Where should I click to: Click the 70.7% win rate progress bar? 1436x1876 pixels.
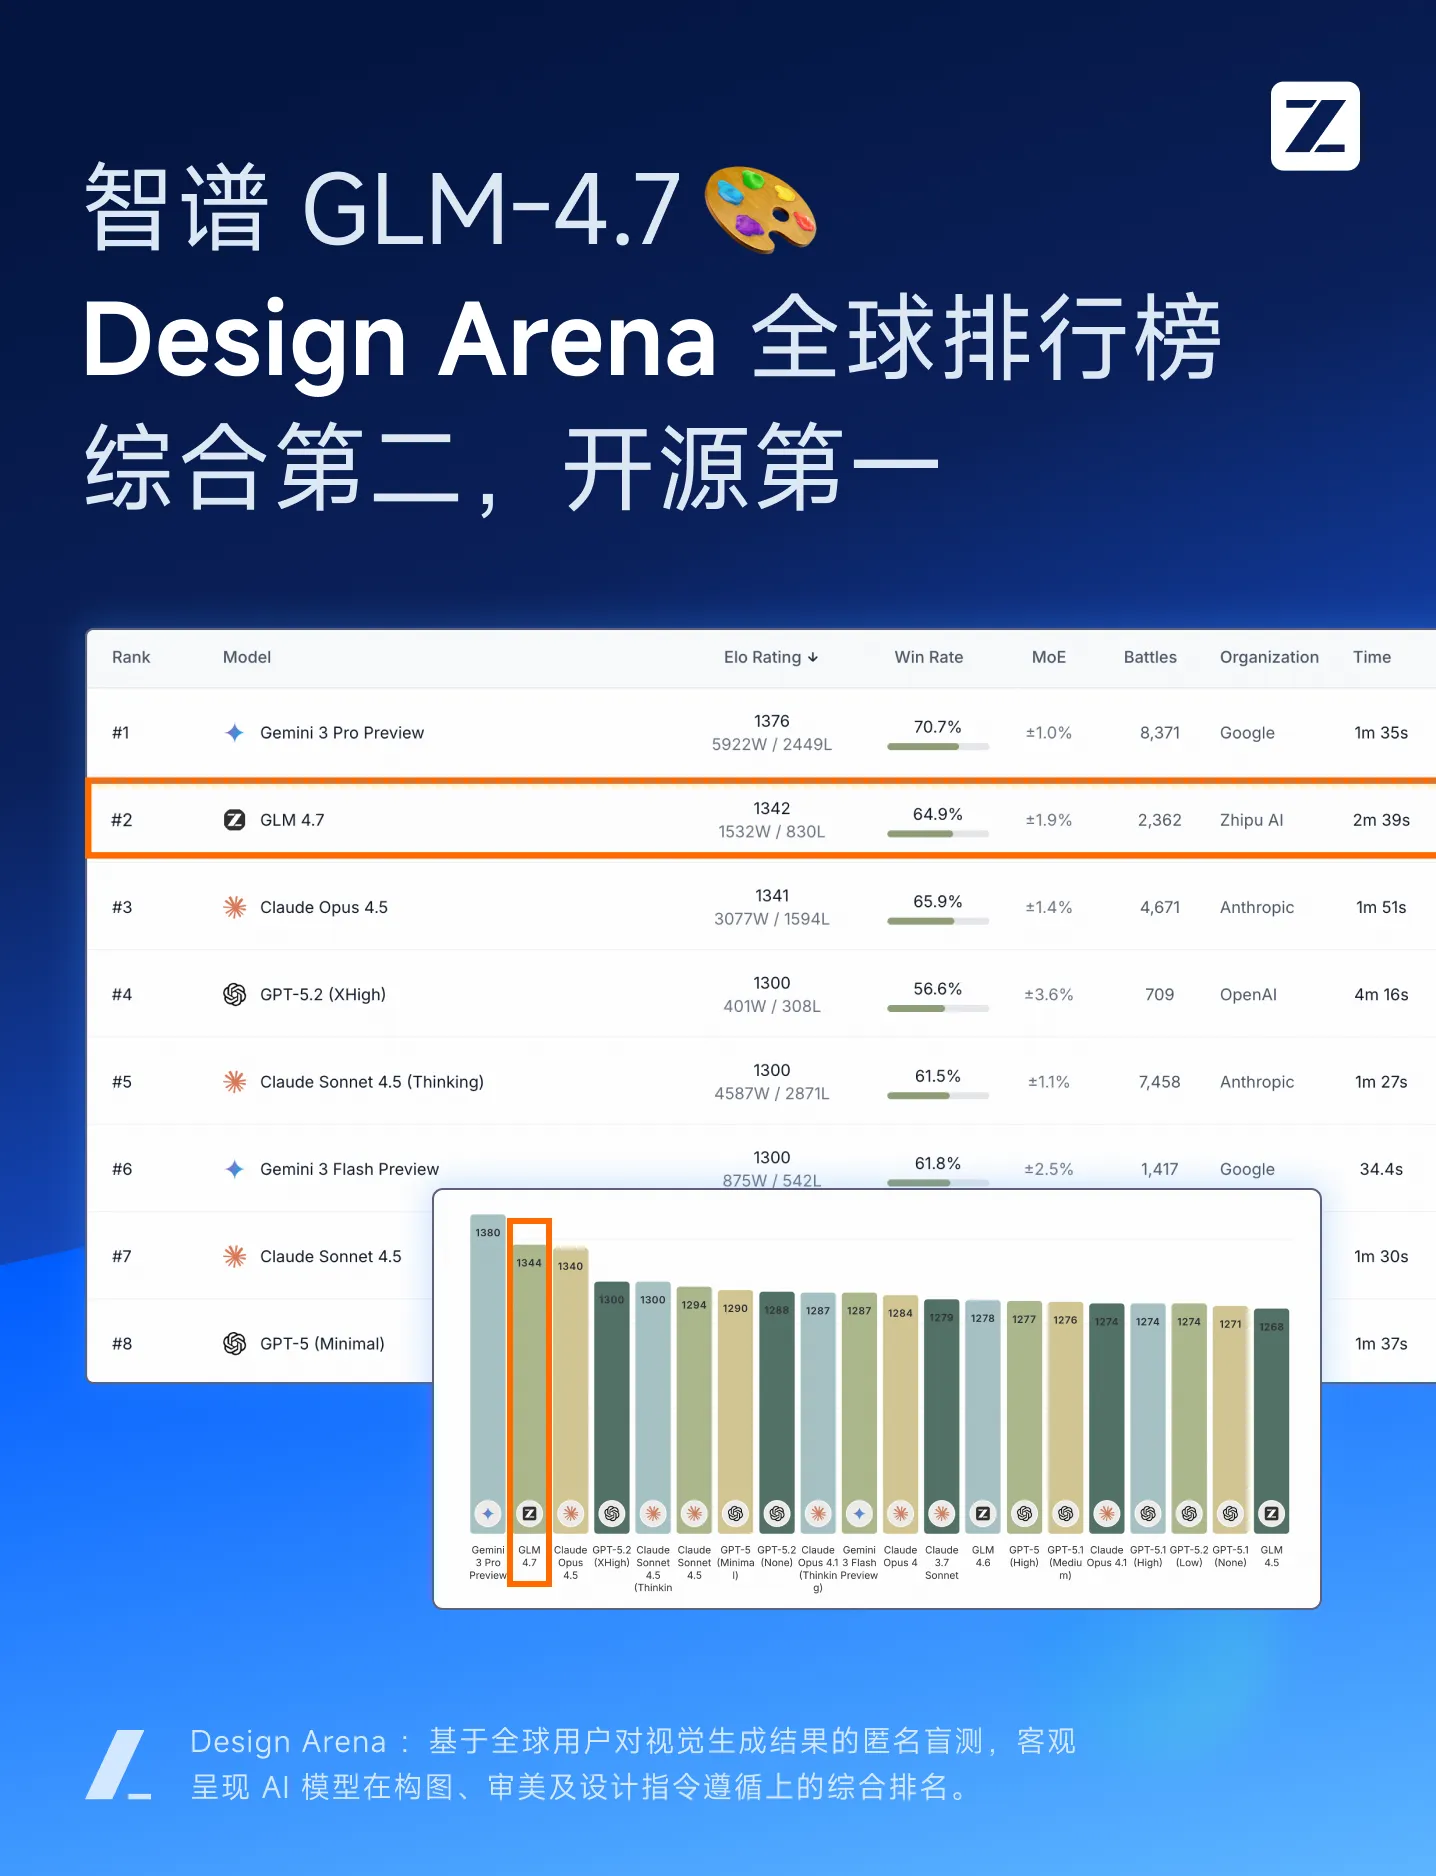click(x=938, y=746)
